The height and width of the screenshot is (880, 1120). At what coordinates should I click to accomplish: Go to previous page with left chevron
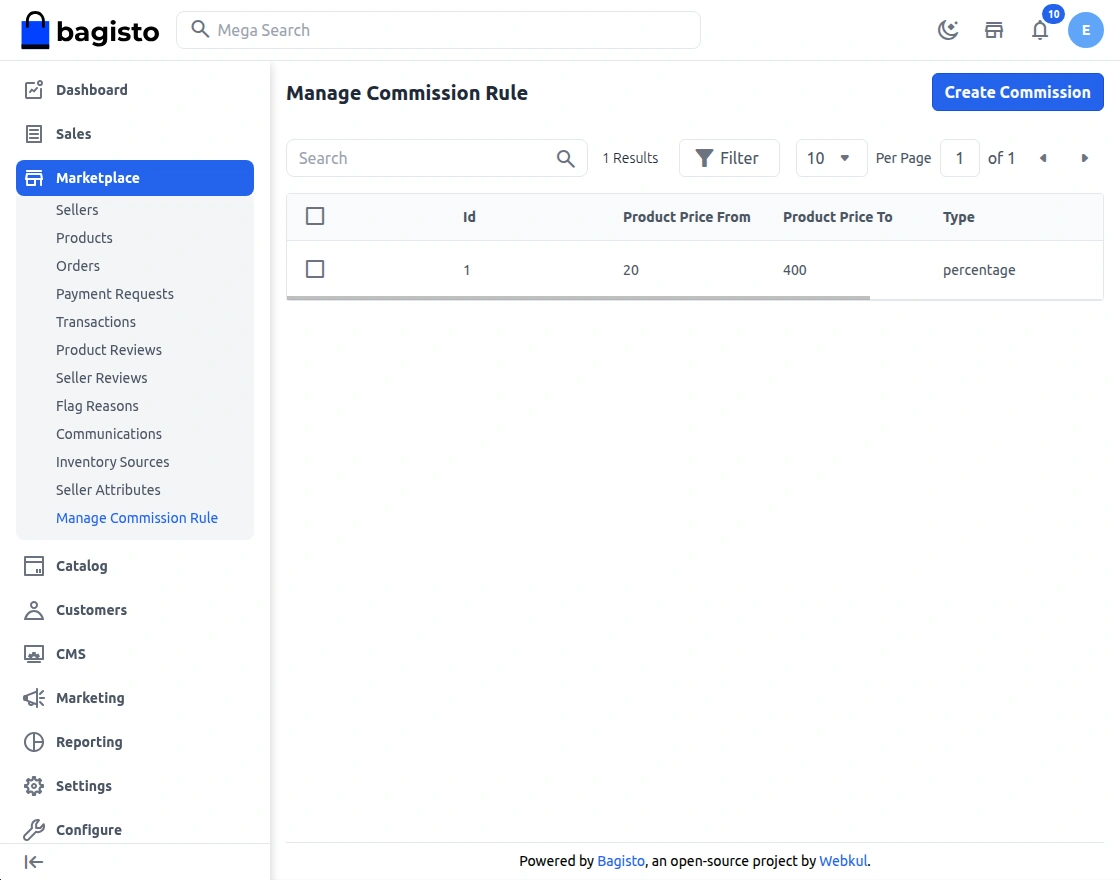[1043, 158]
